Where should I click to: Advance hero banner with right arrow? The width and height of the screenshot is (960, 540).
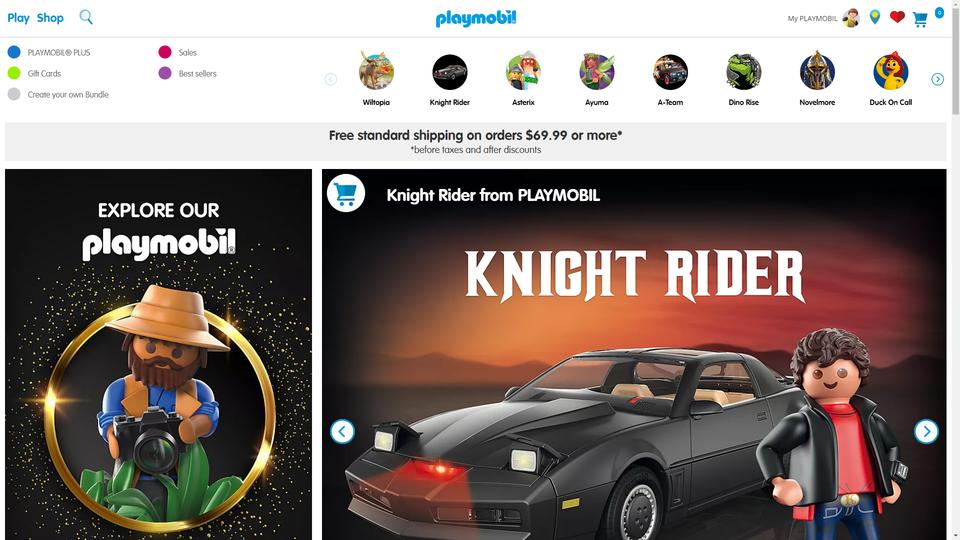click(926, 432)
